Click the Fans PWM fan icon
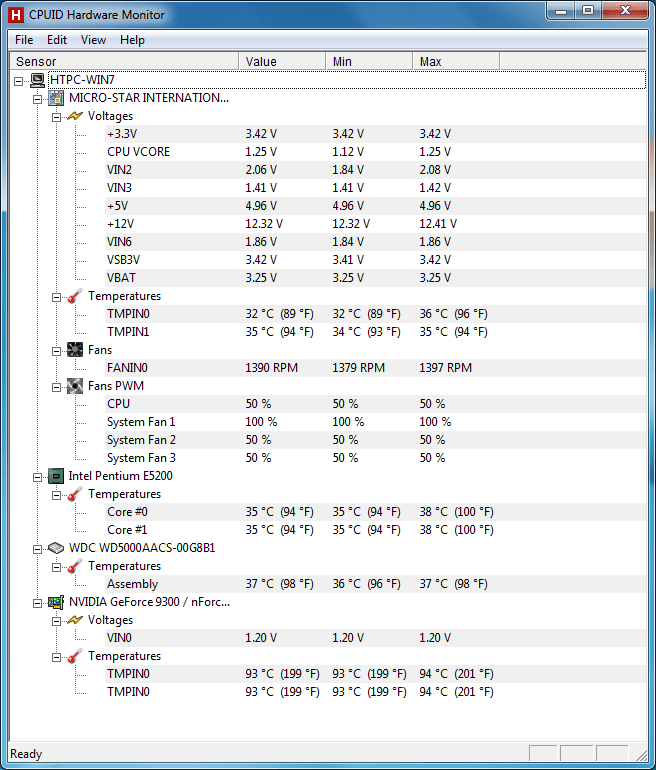Image resolution: width=656 pixels, height=770 pixels. [x=75, y=386]
